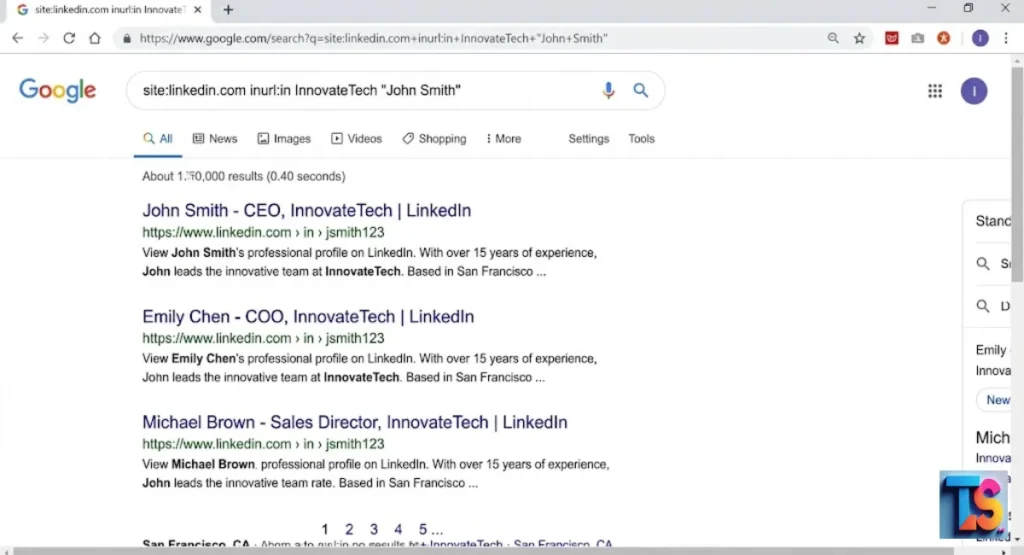The image size is (1024, 555).
Task: Close the Google search tab
Action: 198,10
